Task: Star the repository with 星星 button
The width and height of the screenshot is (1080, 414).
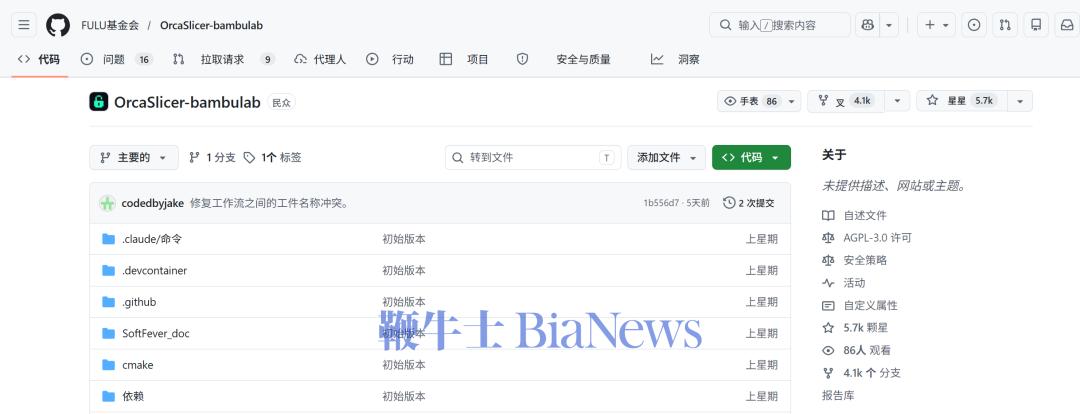Action: point(962,101)
